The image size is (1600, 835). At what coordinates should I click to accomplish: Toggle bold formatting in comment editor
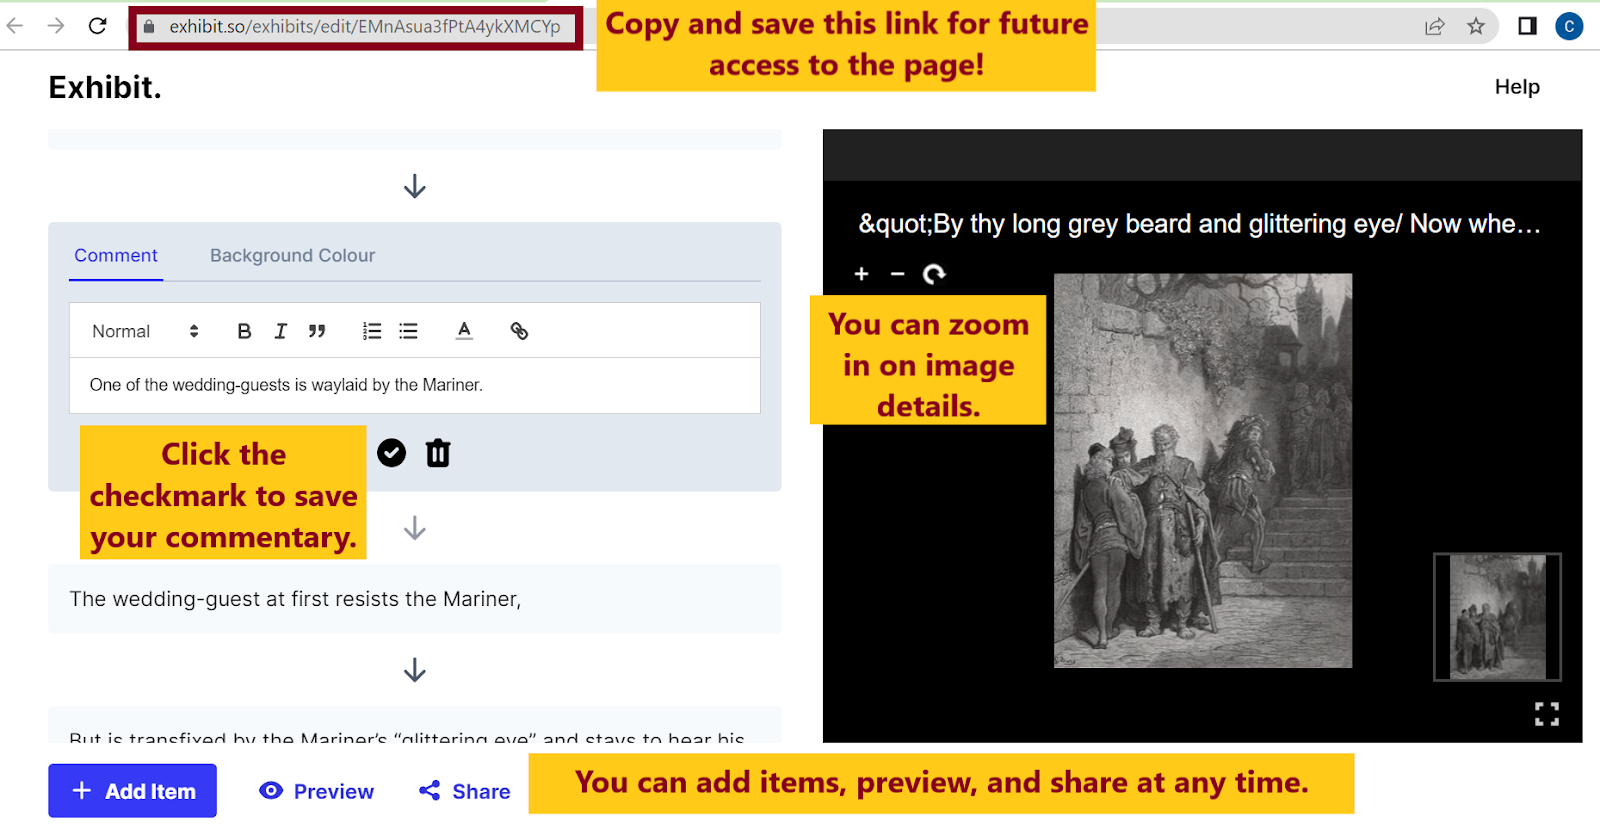(244, 331)
